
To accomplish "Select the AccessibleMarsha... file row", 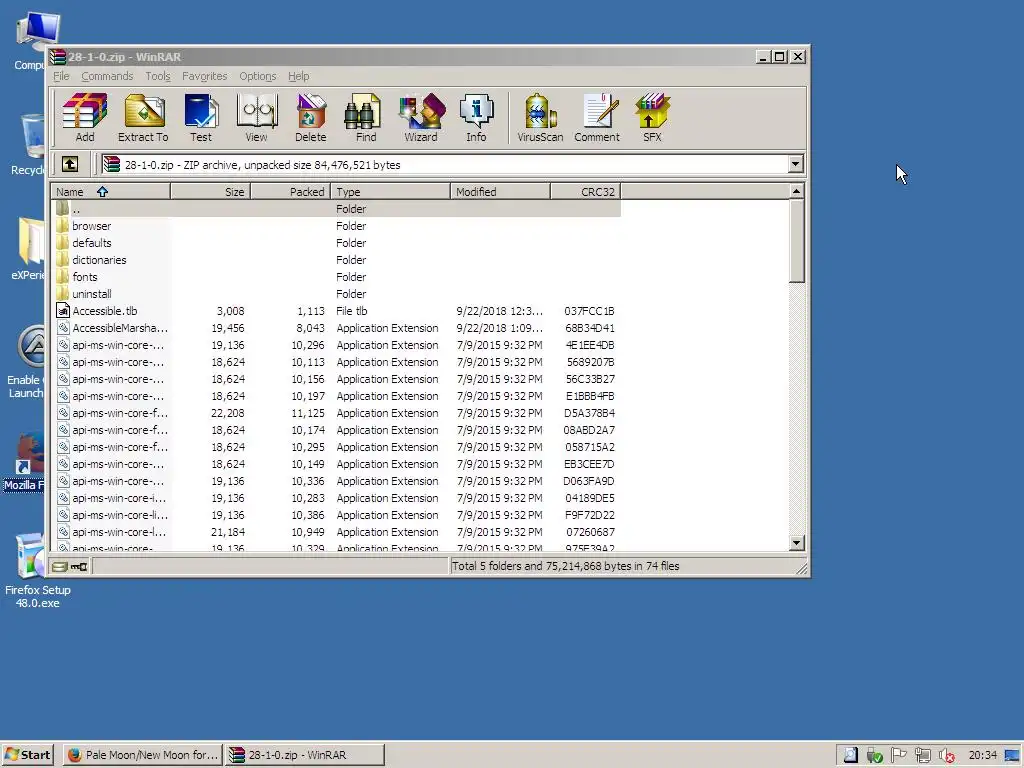I will [336, 328].
